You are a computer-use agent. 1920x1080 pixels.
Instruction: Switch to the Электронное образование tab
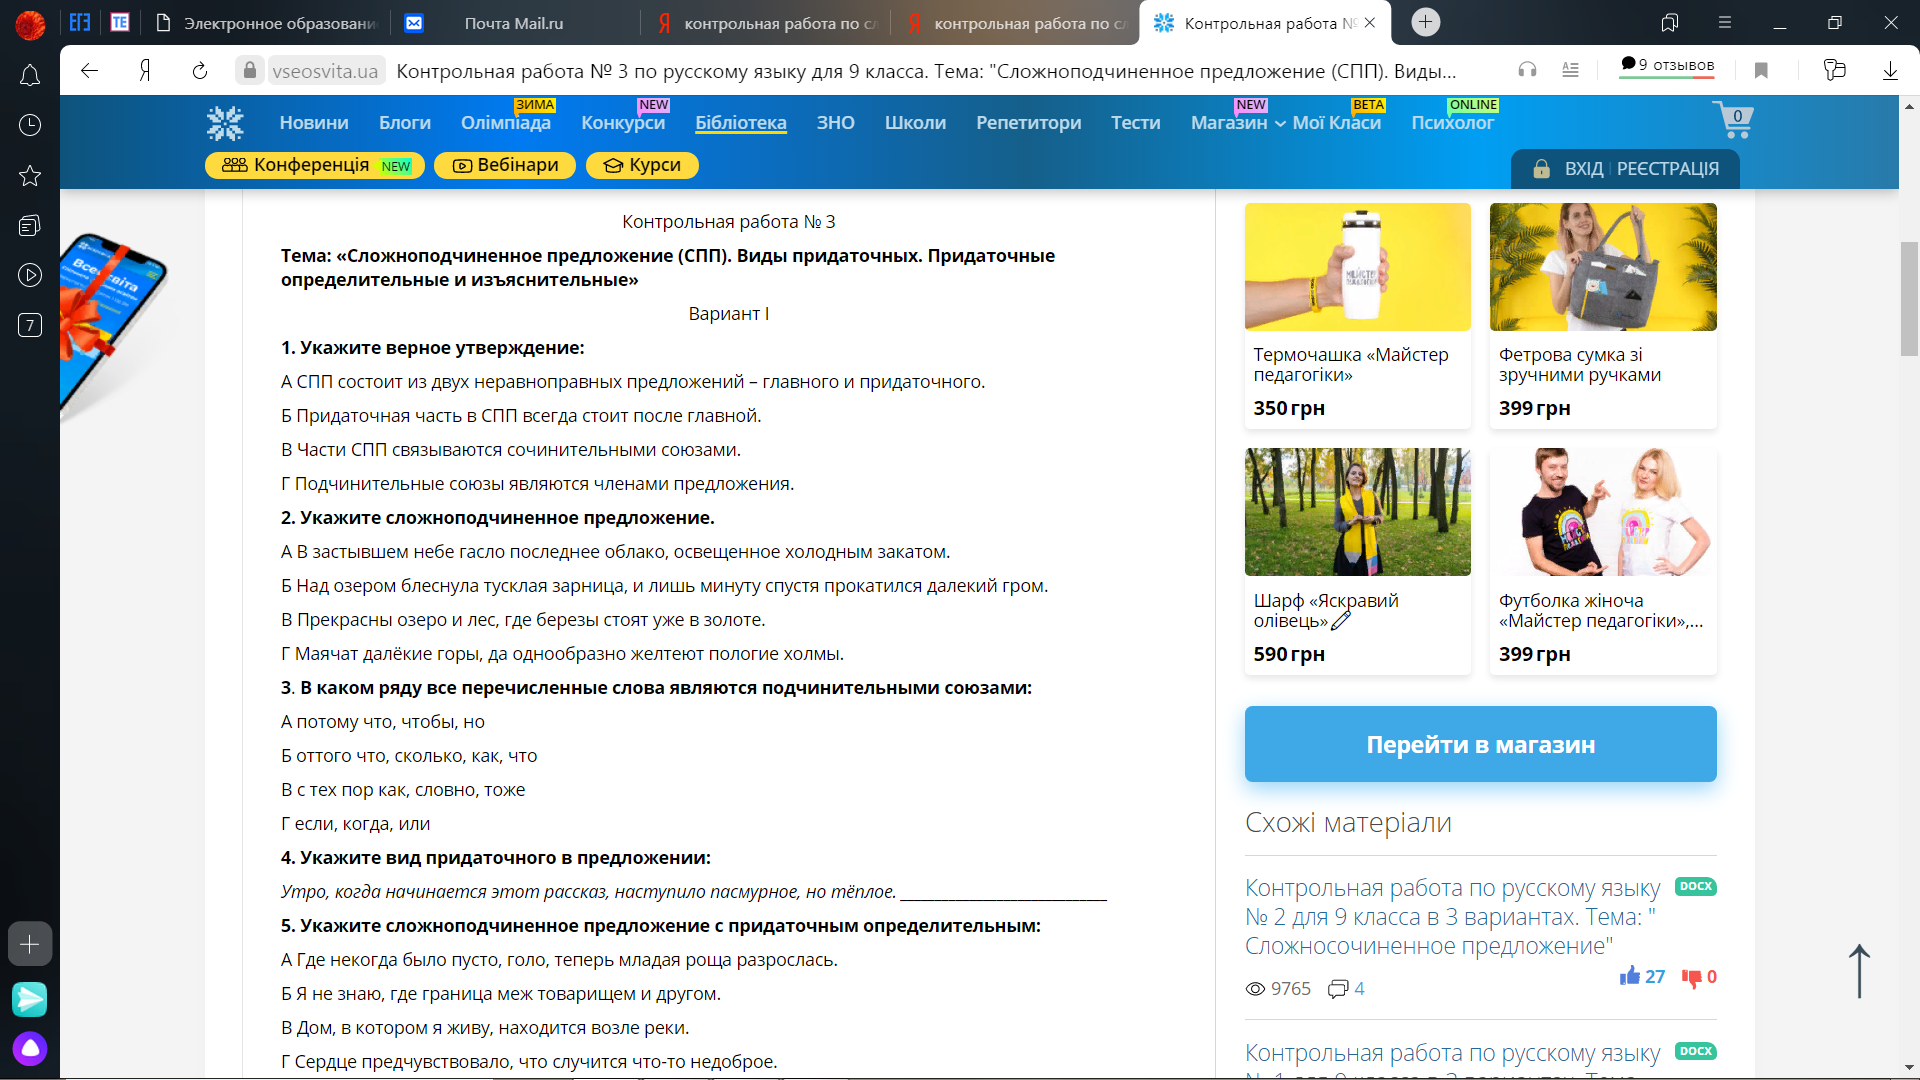click(x=268, y=23)
